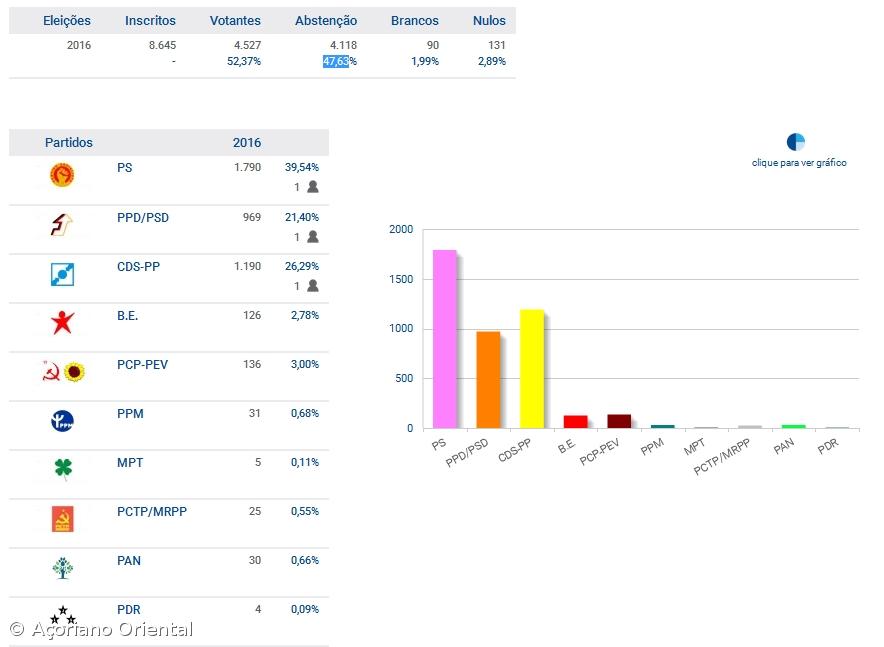This screenshot has width=884, height=647.
Task: Click the CDS-PP blue square logo
Action: (x=63, y=274)
